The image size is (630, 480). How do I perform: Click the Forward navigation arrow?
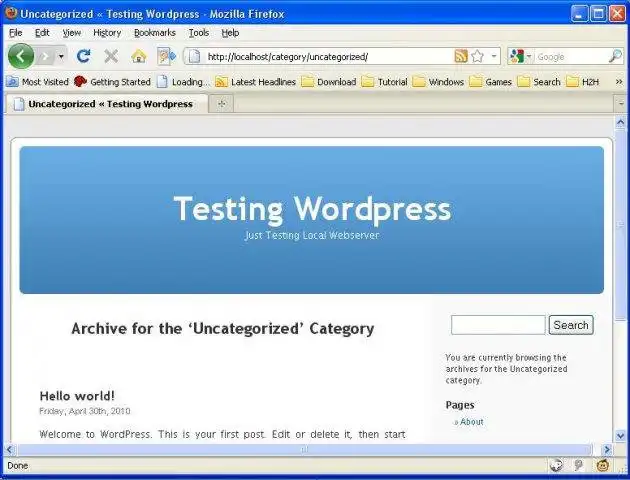coord(45,57)
